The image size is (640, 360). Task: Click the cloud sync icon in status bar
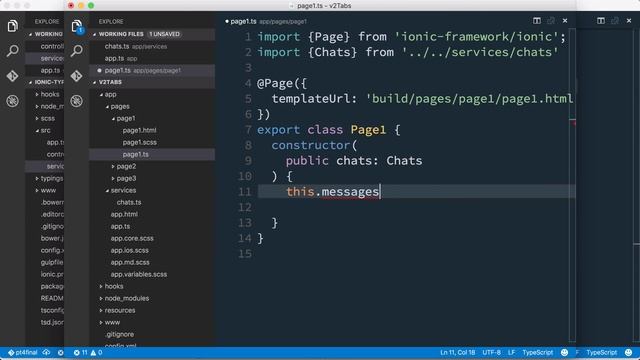pos(46,352)
